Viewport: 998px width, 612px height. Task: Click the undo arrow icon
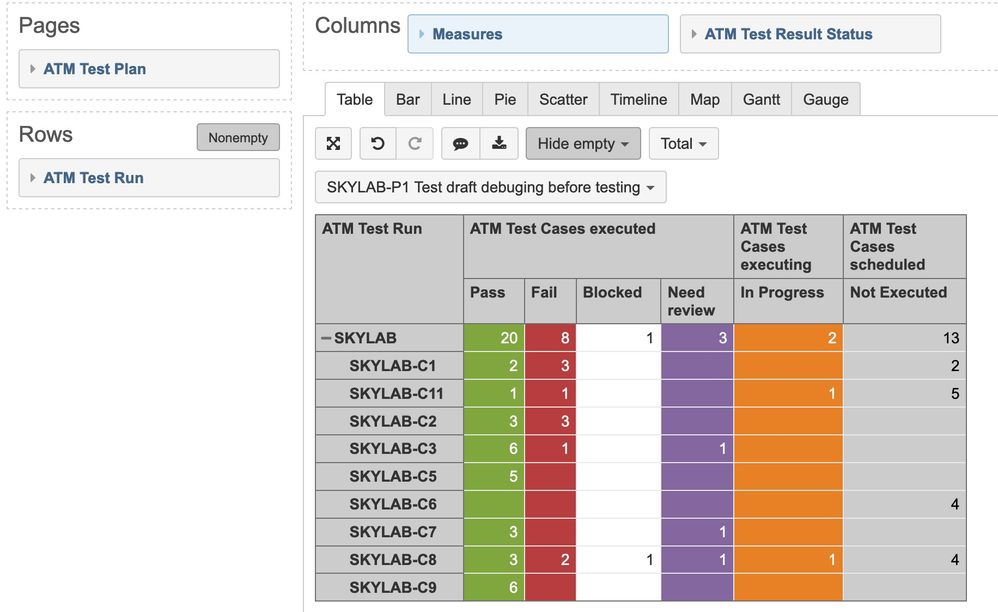(x=377, y=144)
